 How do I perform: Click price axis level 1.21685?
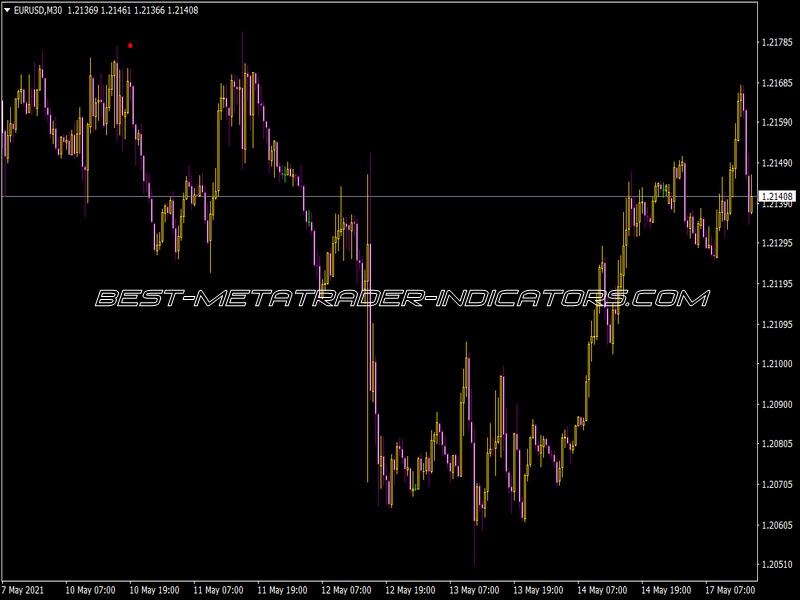(x=777, y=83)
